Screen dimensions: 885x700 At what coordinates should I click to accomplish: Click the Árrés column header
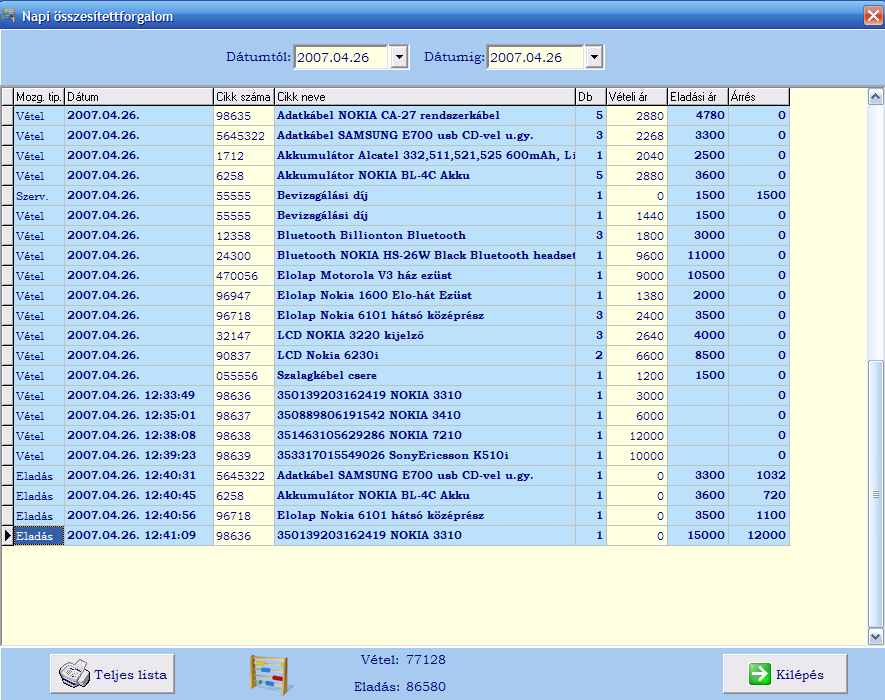coord(759,97)
